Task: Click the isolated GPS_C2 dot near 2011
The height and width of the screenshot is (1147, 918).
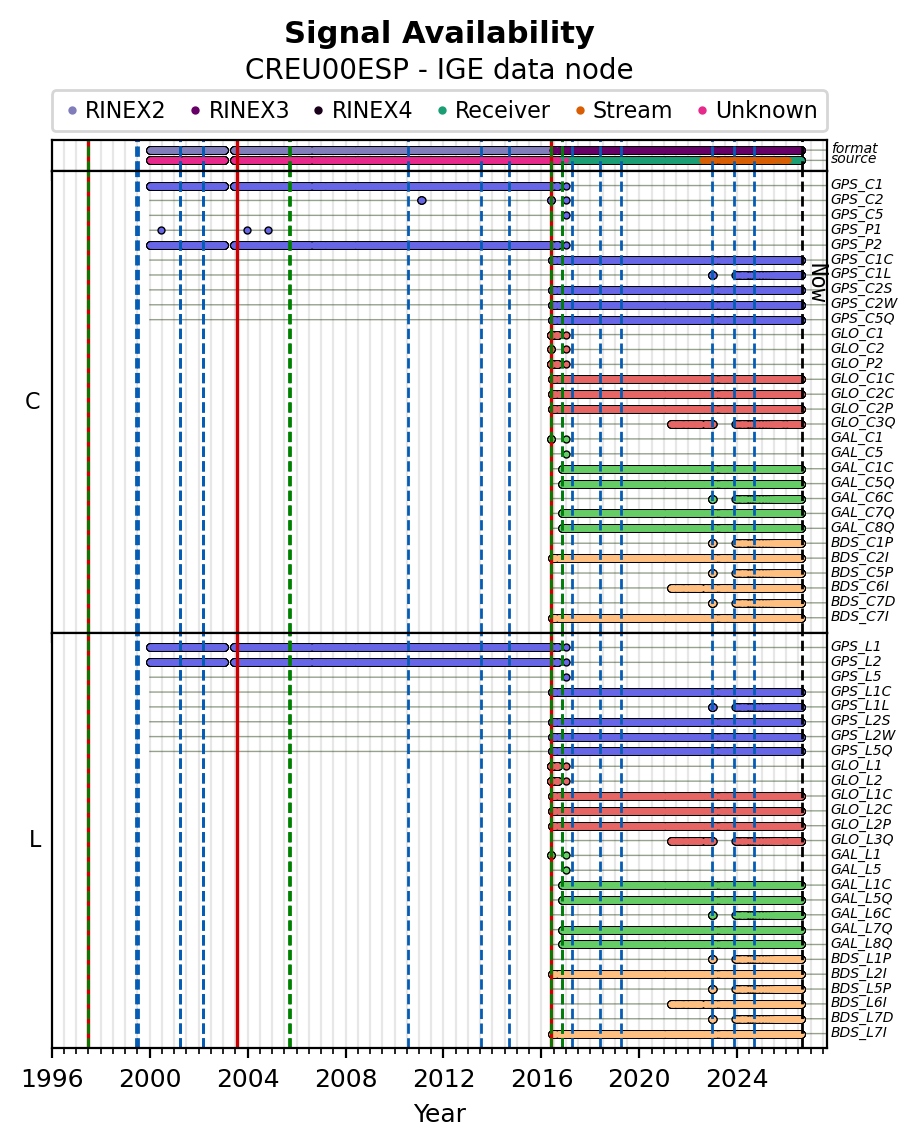Action: (421, 200)
